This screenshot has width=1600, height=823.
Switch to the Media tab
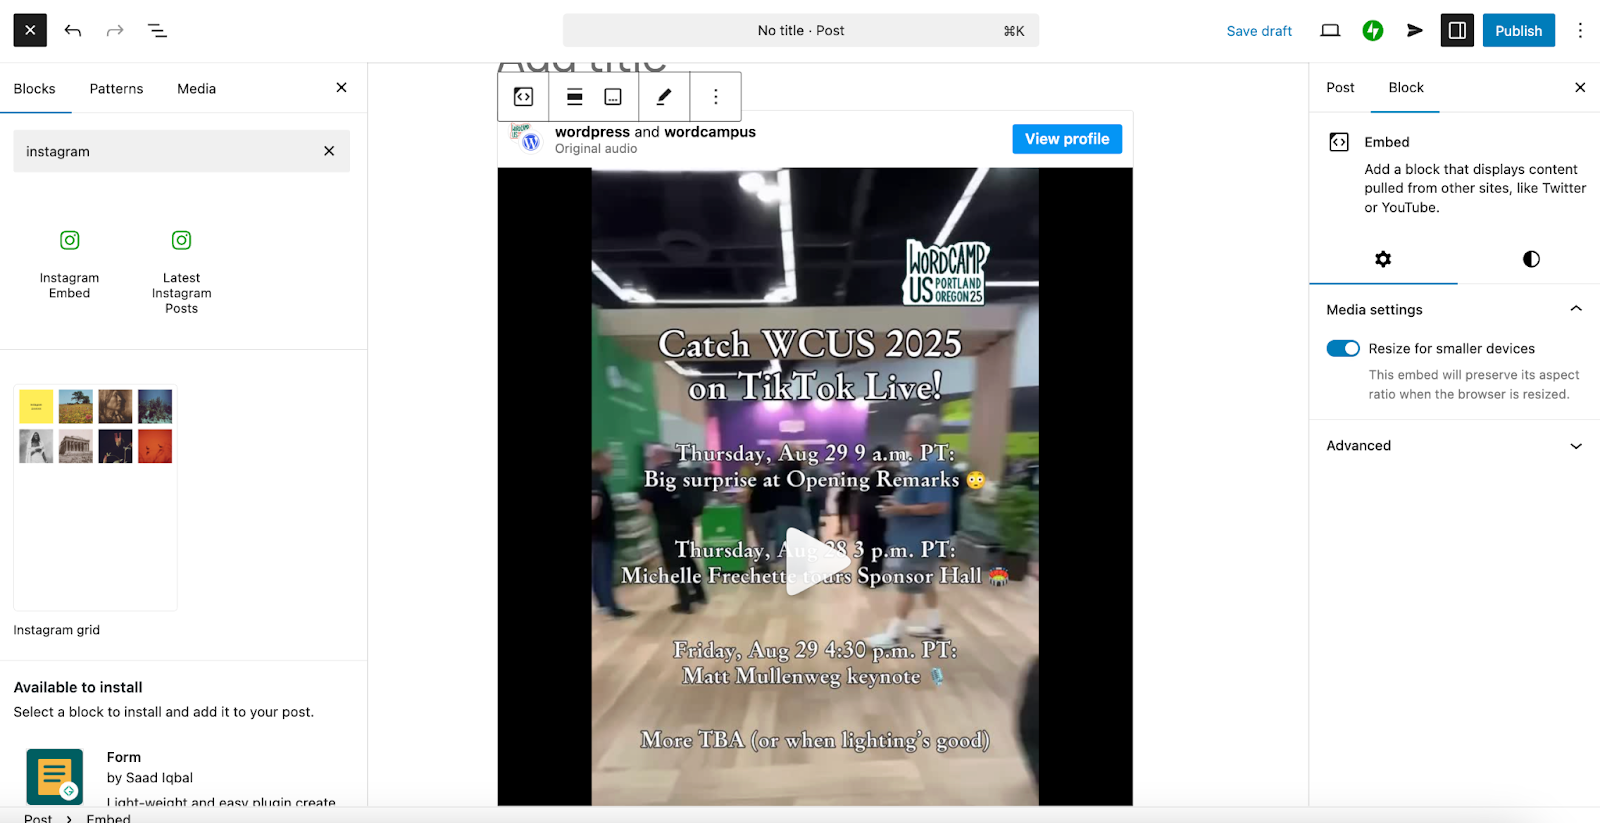[x=197, y=89]
